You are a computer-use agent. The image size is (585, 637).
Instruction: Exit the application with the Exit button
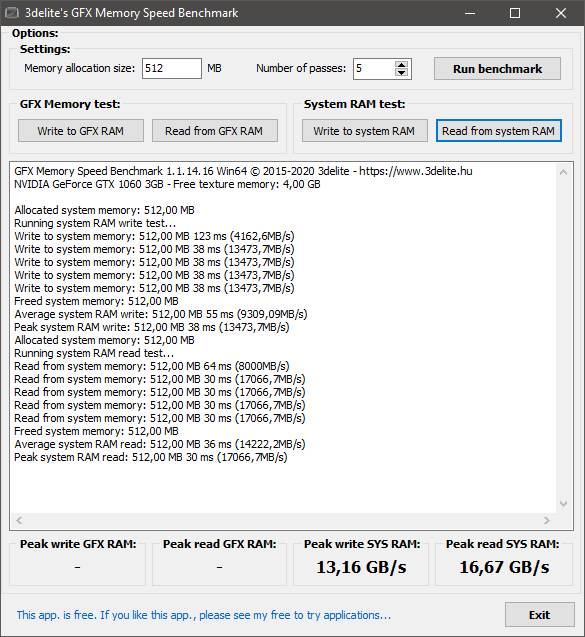click(540, 615)
